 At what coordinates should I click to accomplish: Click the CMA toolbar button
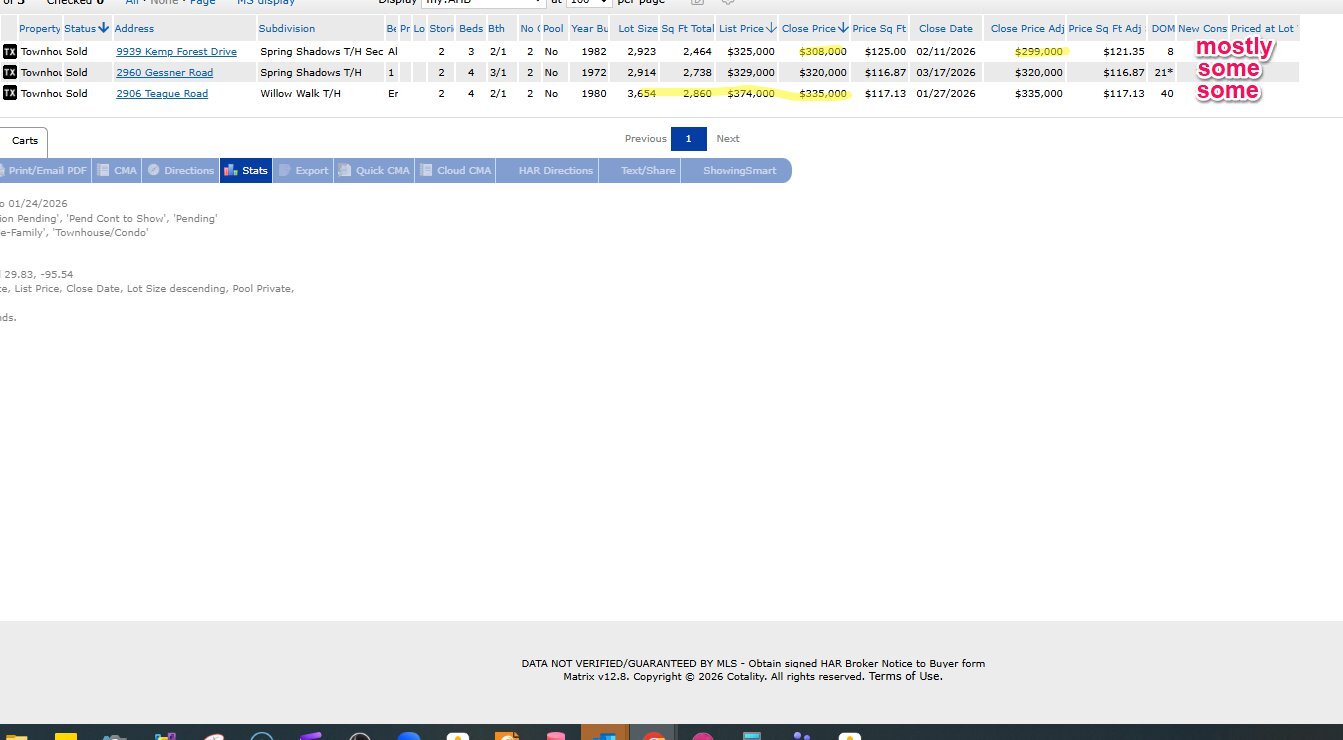[x=117, y=171]
